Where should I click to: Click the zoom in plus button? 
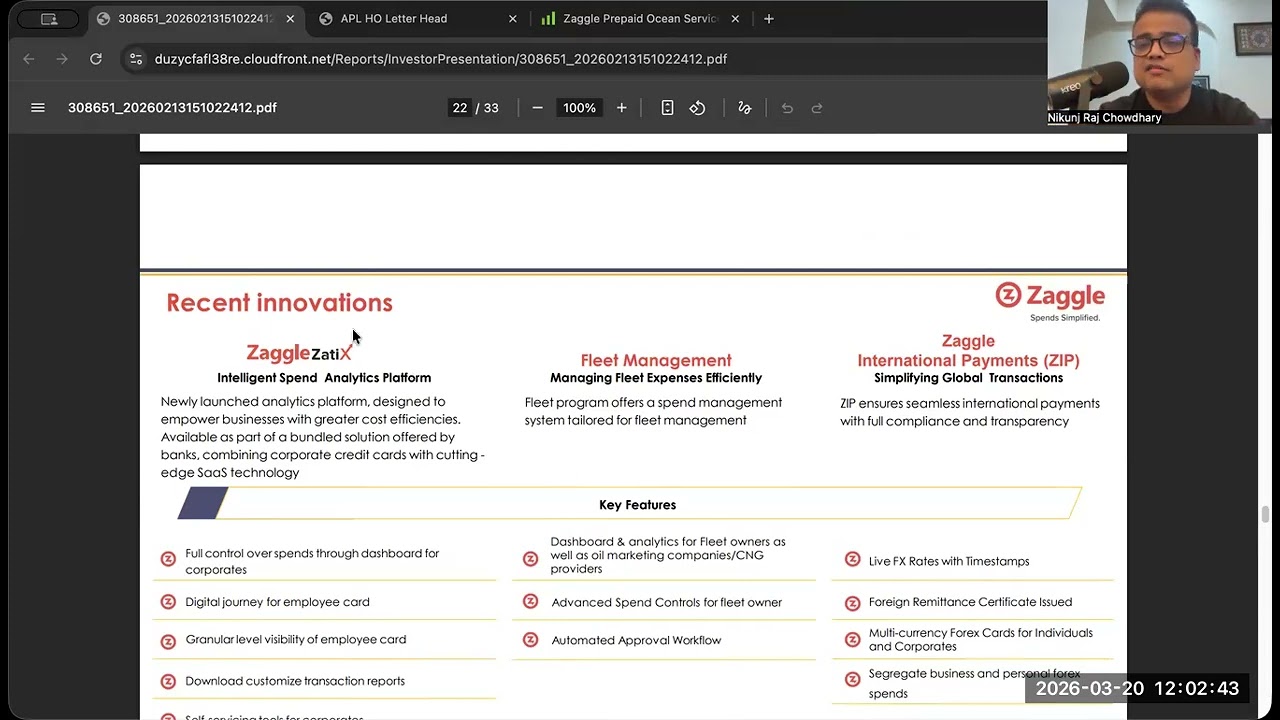(621, 108)
